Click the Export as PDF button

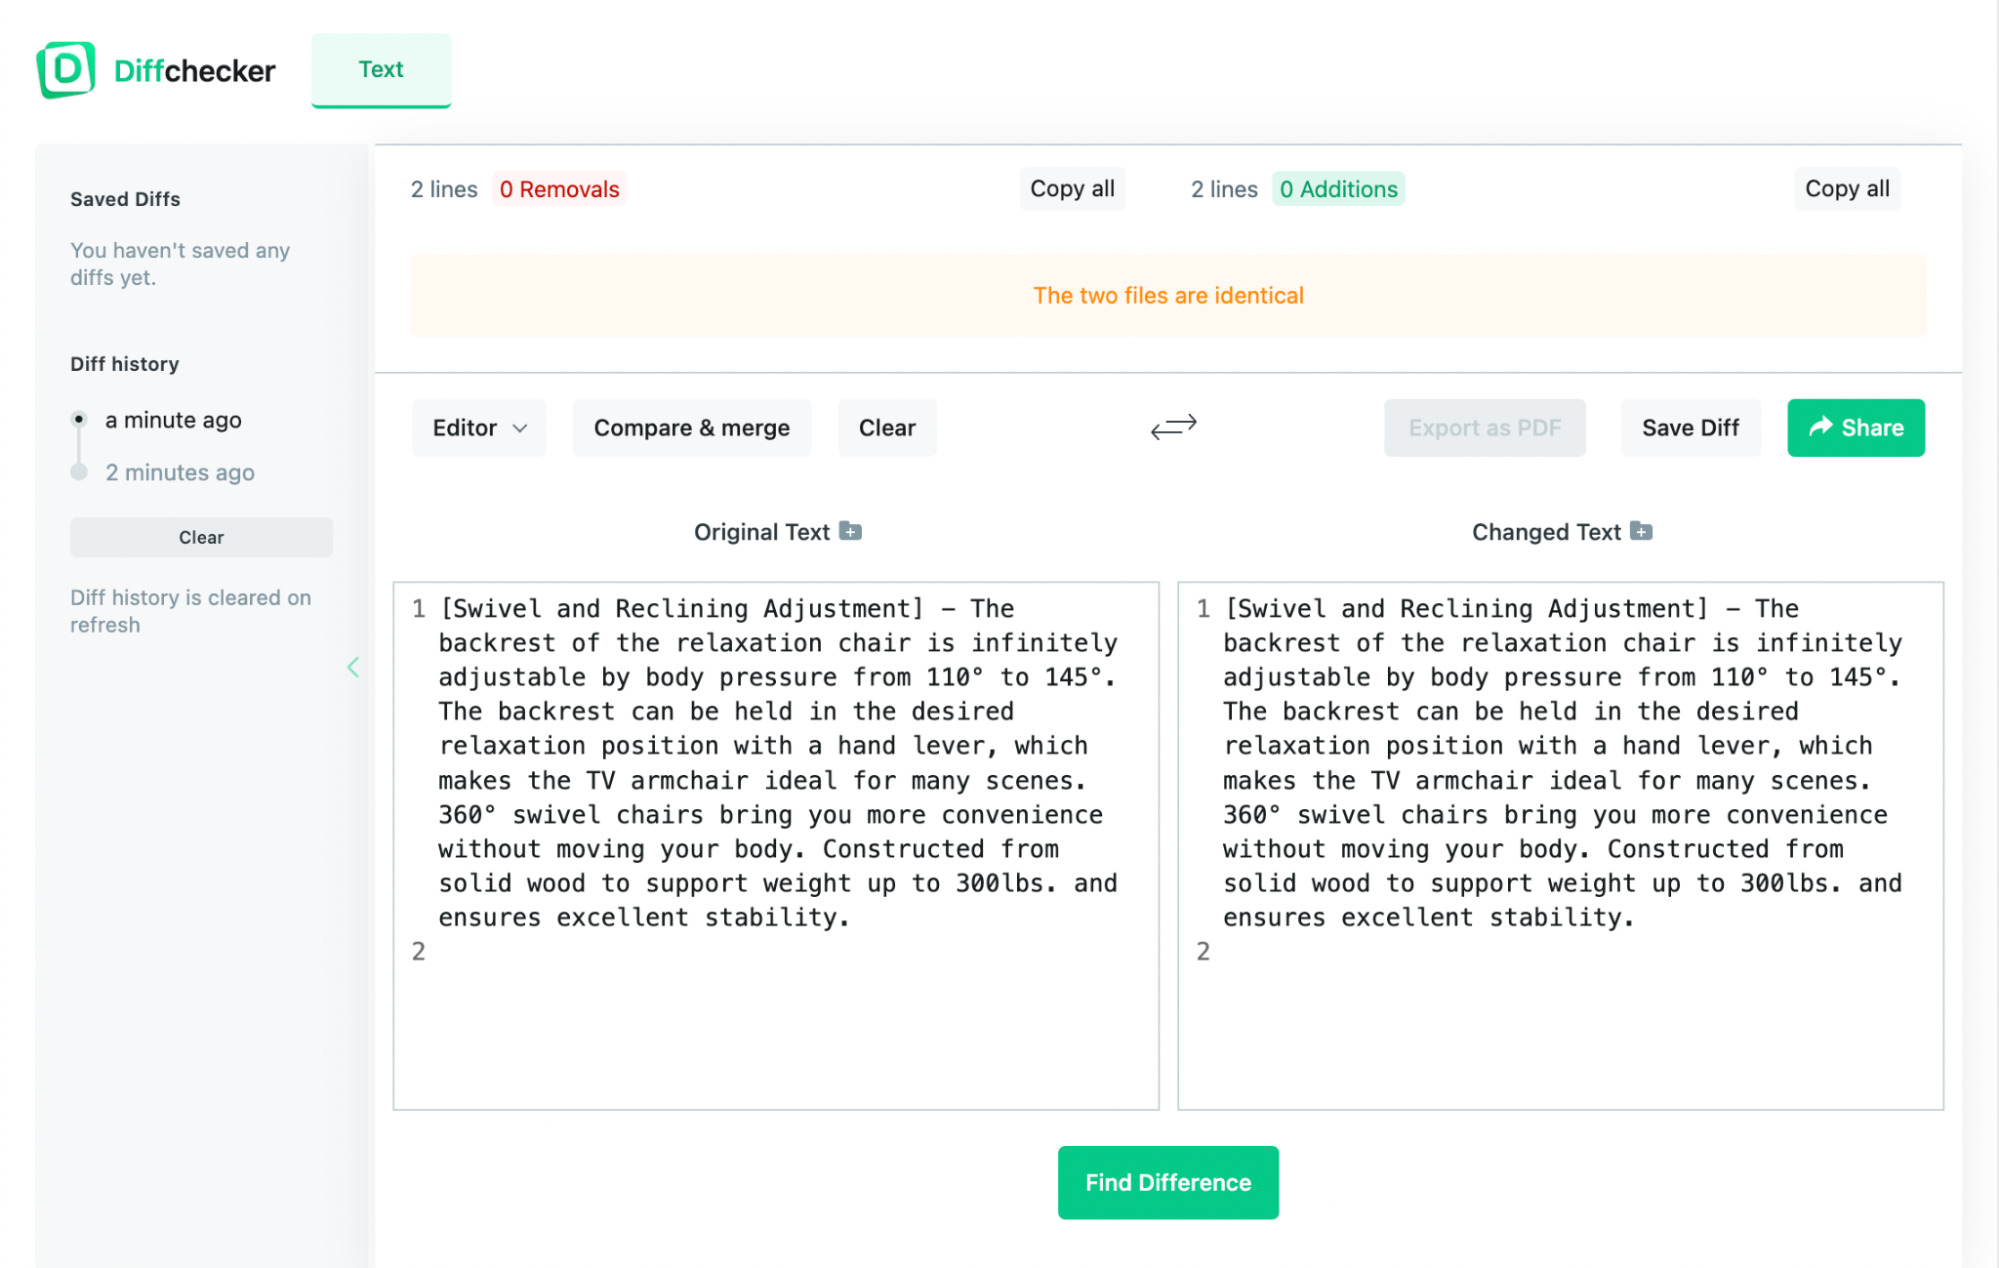click(x=1484, y=427)
